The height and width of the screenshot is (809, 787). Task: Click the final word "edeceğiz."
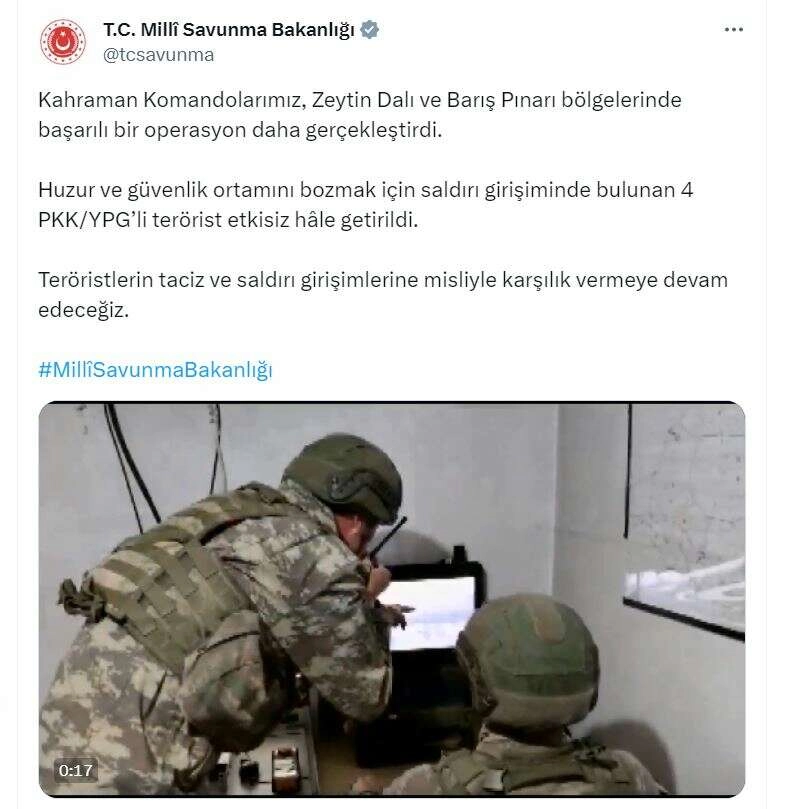84,311
